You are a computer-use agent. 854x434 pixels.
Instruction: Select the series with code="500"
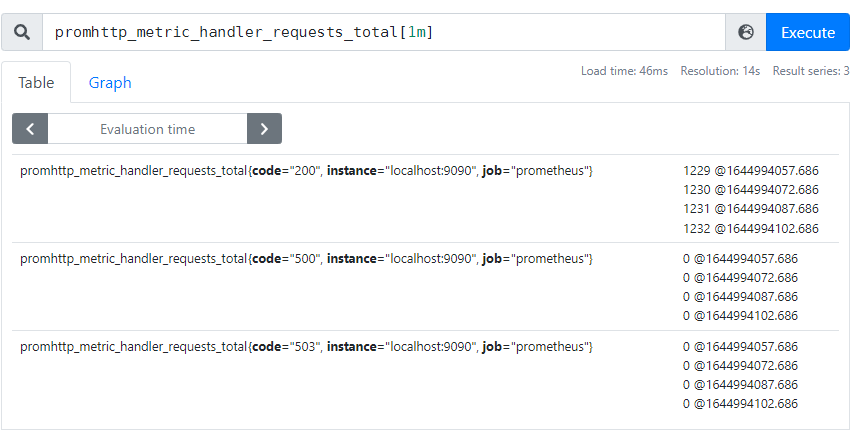[x=306, y=260]
